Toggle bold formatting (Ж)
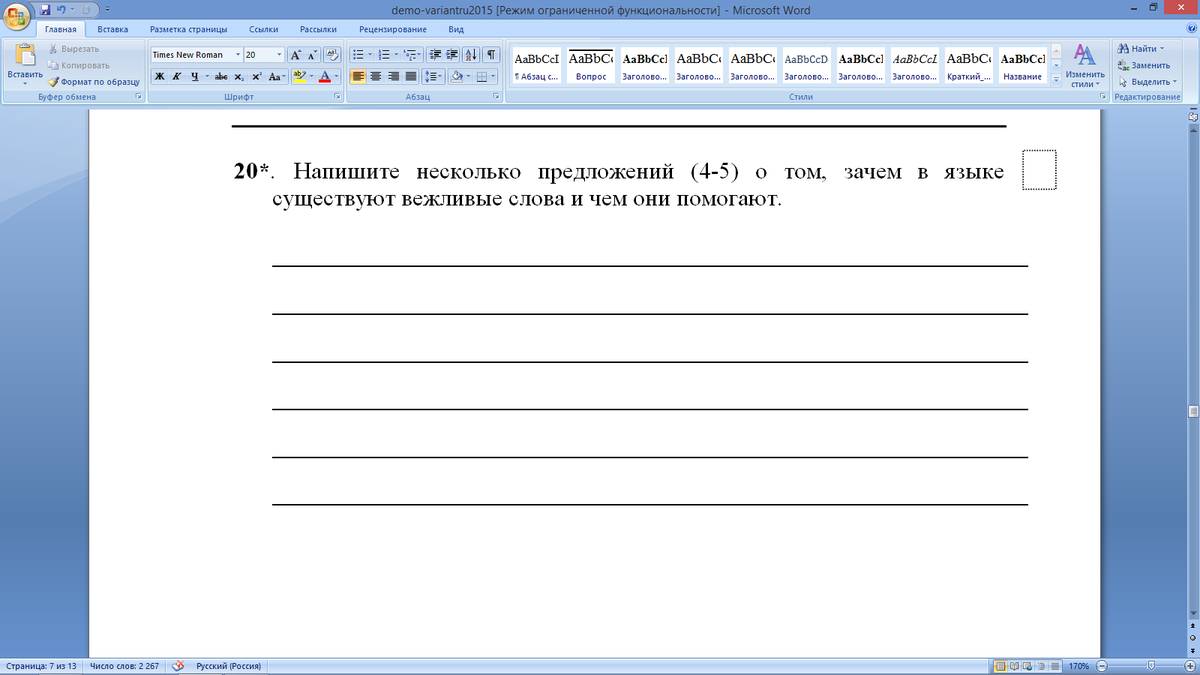This screenshot has height=675, width=1200. click(160, 77)
